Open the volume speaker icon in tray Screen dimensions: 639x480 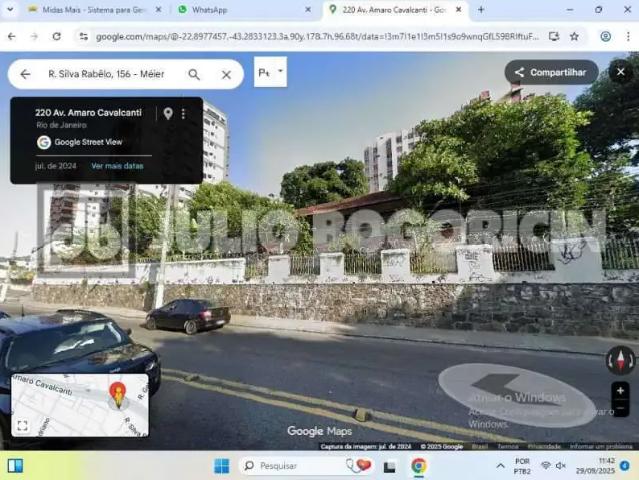point(561,466)
